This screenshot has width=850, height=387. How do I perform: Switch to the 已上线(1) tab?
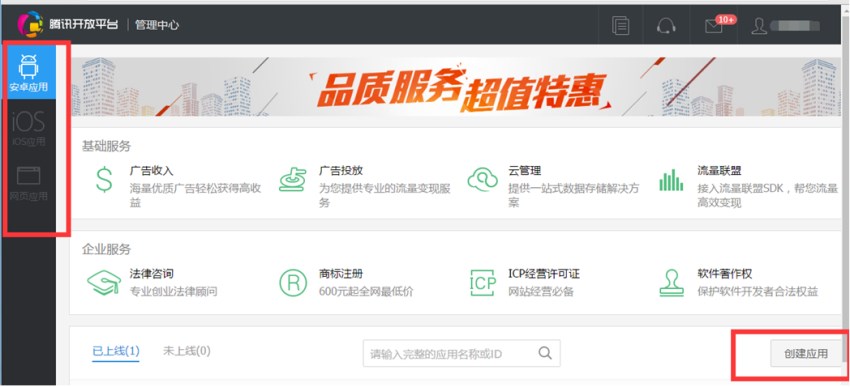click(x=116, y=351)
